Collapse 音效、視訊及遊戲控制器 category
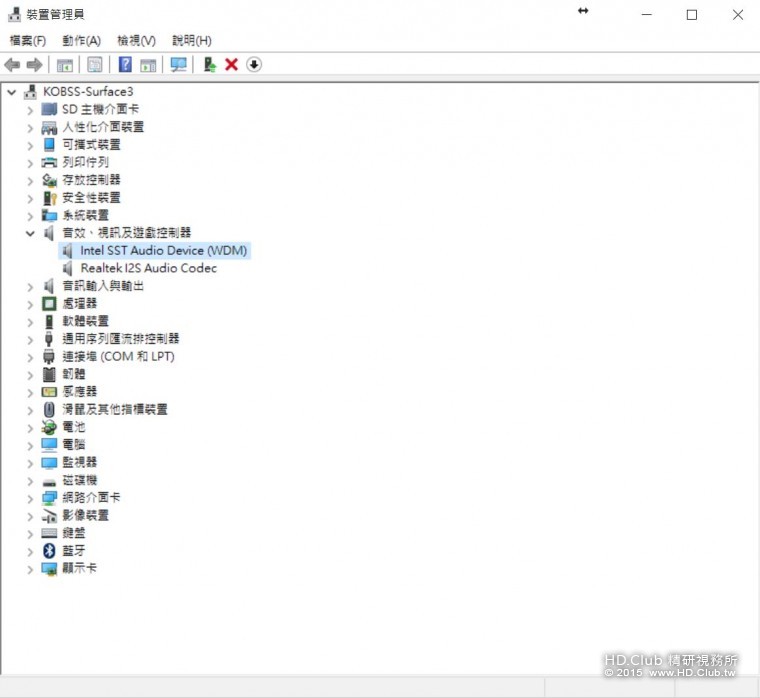 30,233
